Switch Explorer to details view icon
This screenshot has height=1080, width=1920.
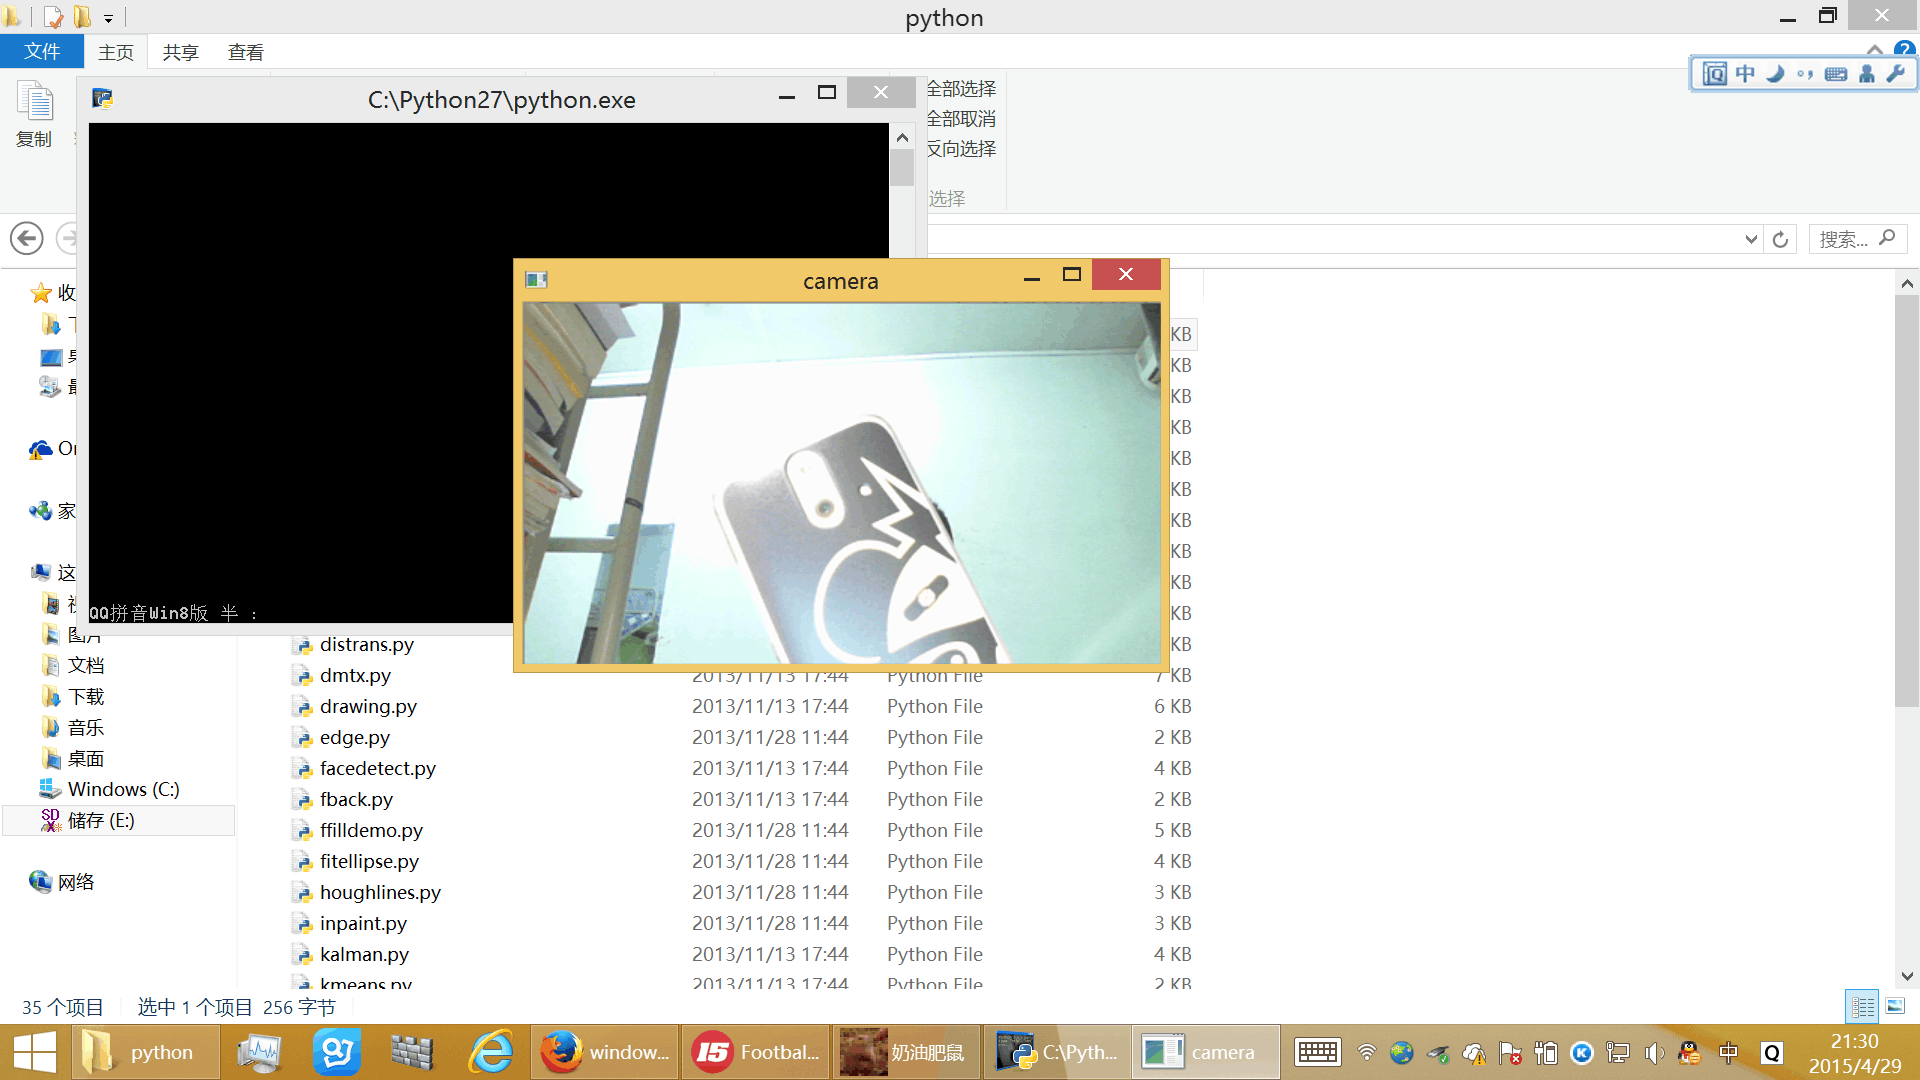click(x=1863, y=1007)
